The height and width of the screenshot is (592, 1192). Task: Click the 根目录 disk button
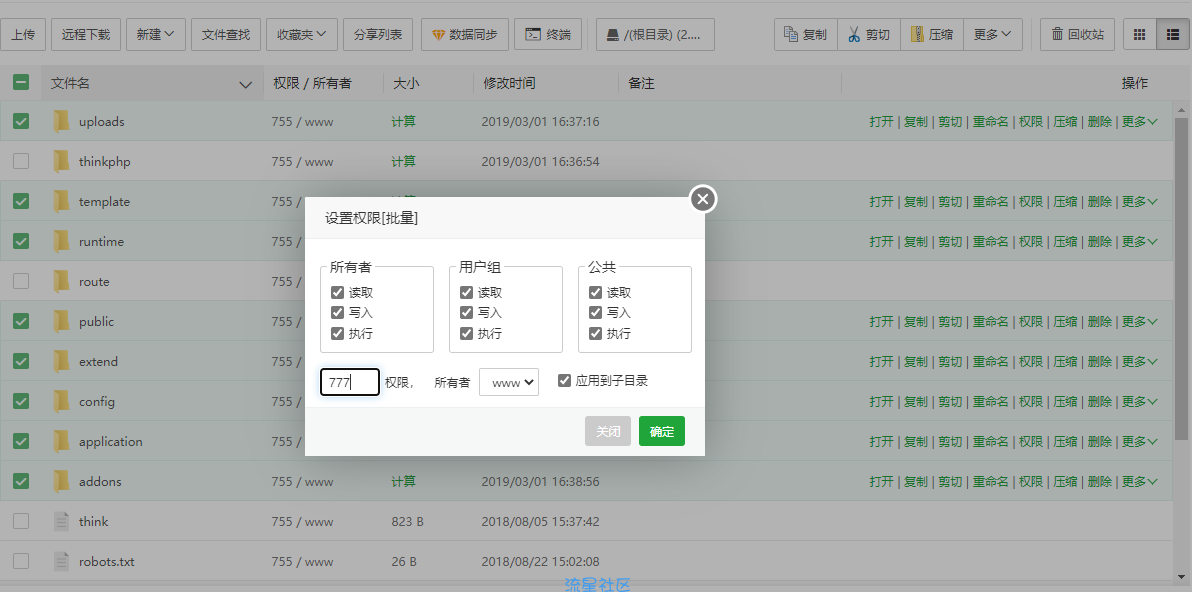click(655, 34)
